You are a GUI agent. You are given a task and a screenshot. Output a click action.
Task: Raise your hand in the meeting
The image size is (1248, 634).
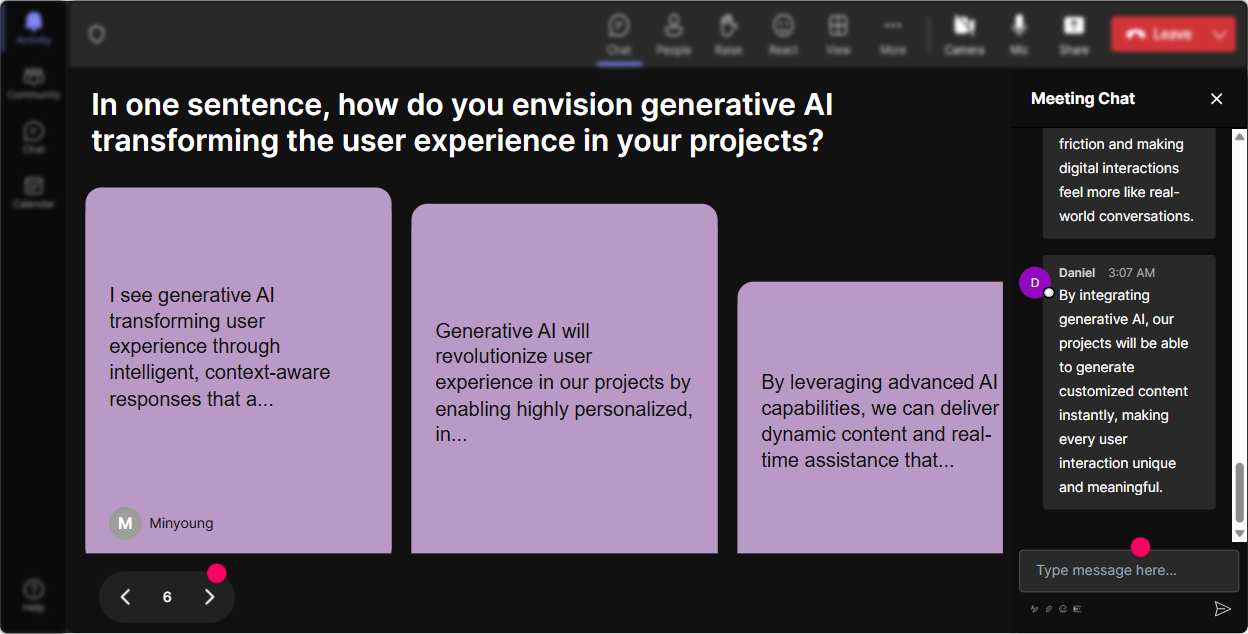point(728,33)
